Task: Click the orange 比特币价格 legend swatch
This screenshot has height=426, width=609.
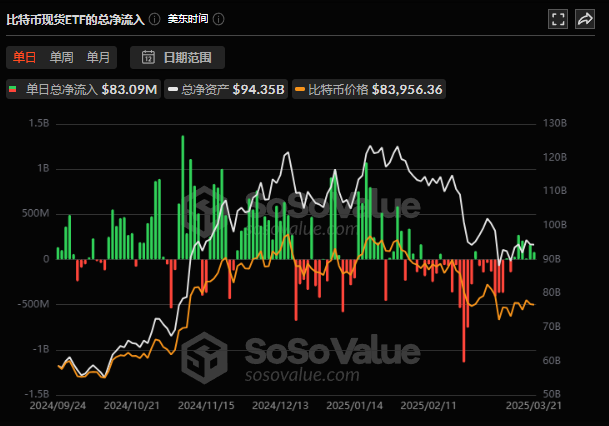Action: (x=300, y=89)
